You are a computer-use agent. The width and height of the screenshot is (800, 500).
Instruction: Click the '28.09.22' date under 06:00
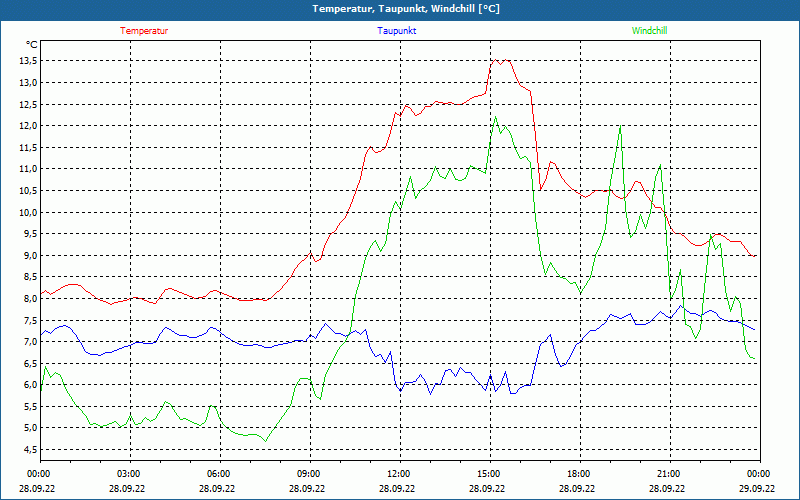217,489
